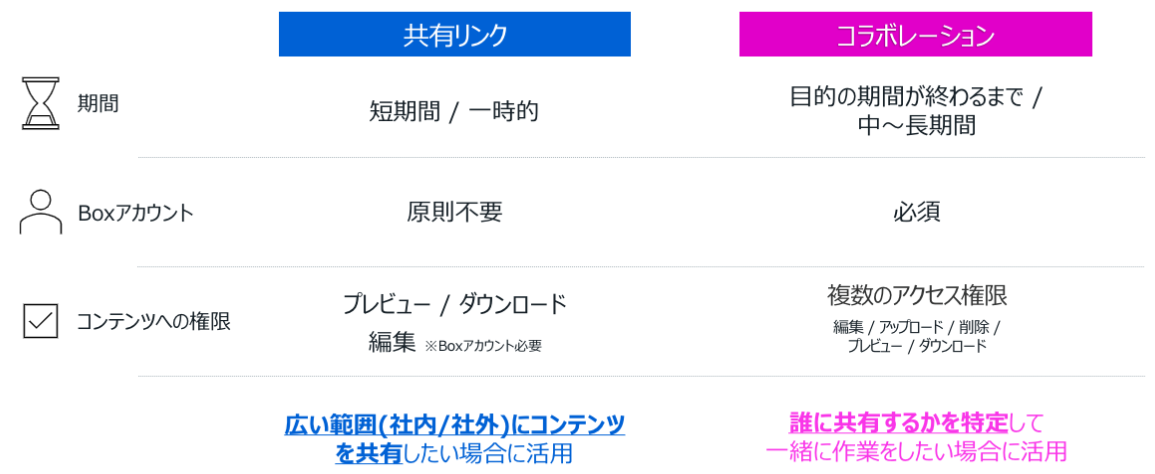Click the person icon beside Boxアカウント
Viewport: 1155px width, 474px height.
(x=41, y=212)
